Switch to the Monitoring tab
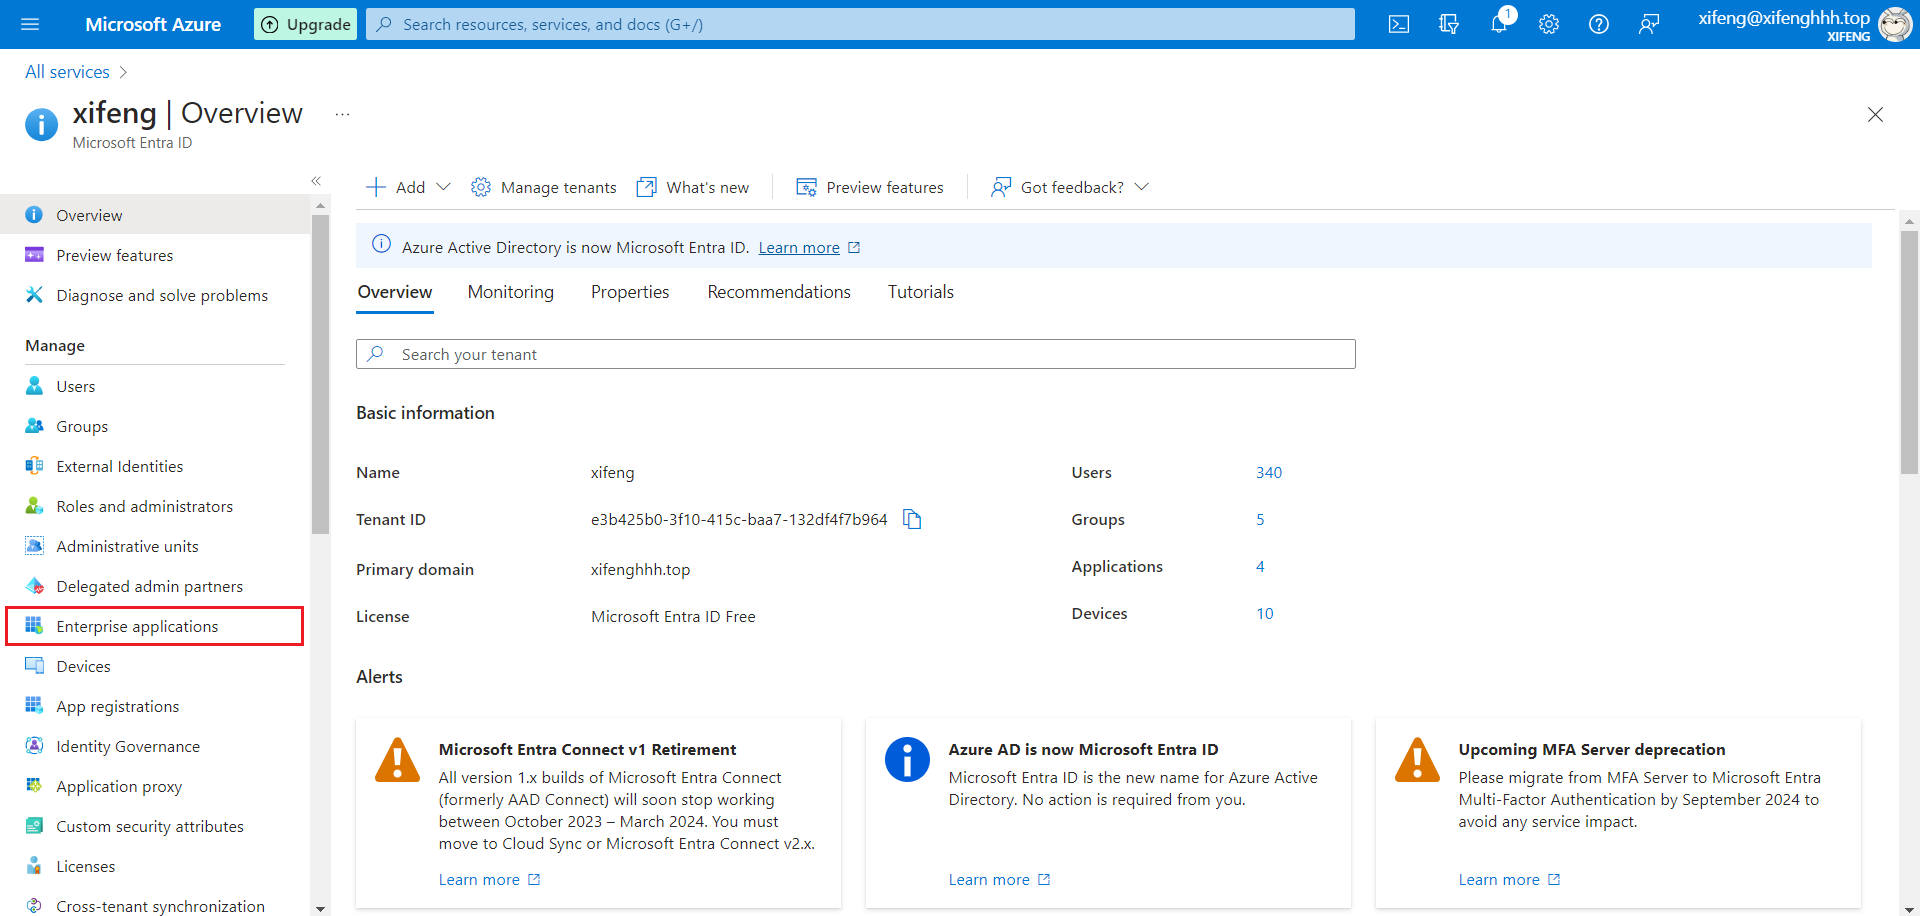Viewport: 1920px width, 916px height. tap(510, 292)
